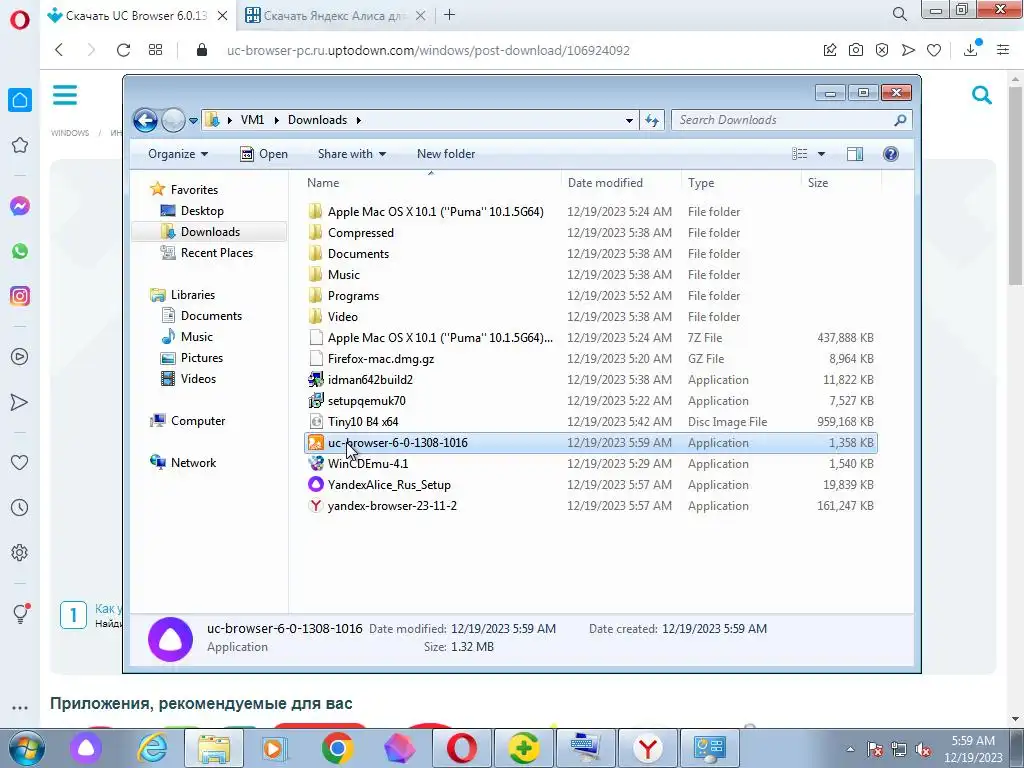Viewport: 1024px width, 768px height.
Task: Open Messenger in Opera sidebar
Action: [x=20, y=206]
